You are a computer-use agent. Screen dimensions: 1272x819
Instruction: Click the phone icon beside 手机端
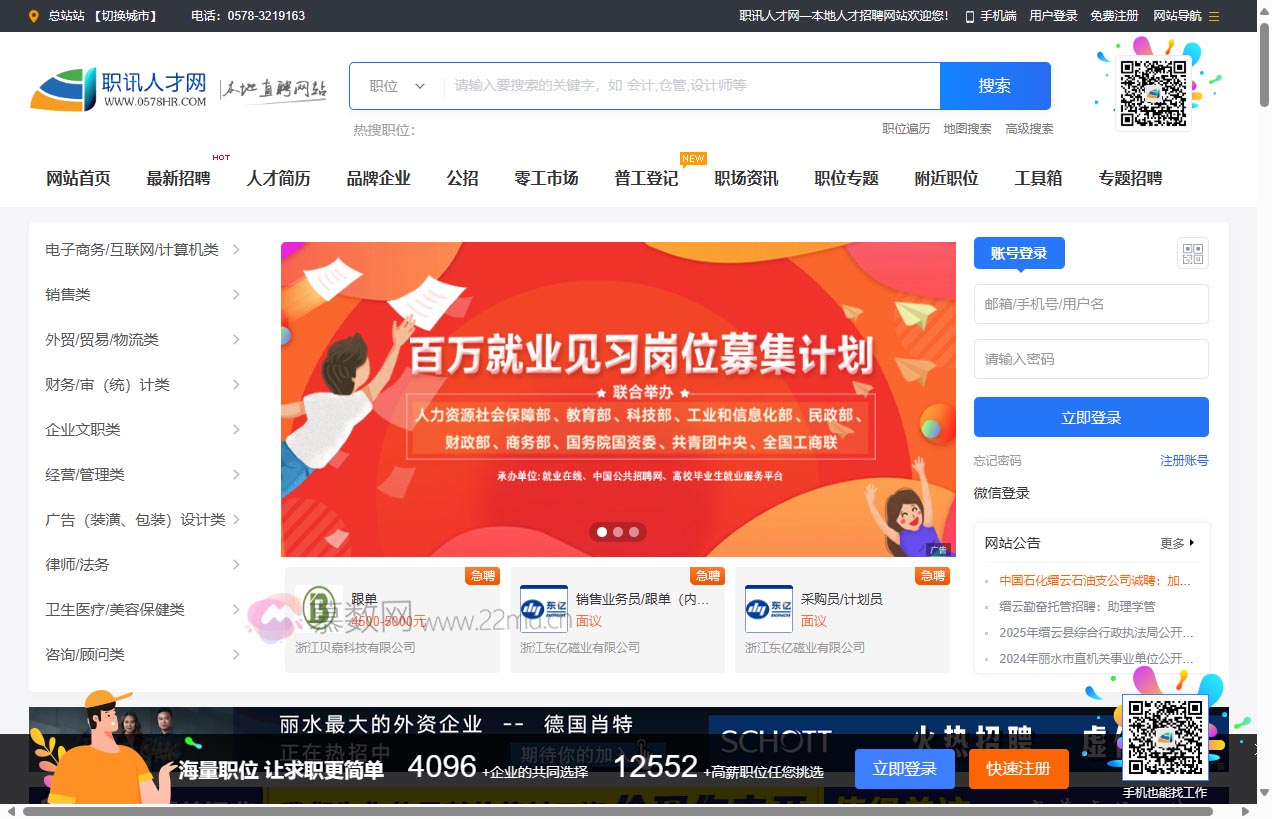[968, 16]
